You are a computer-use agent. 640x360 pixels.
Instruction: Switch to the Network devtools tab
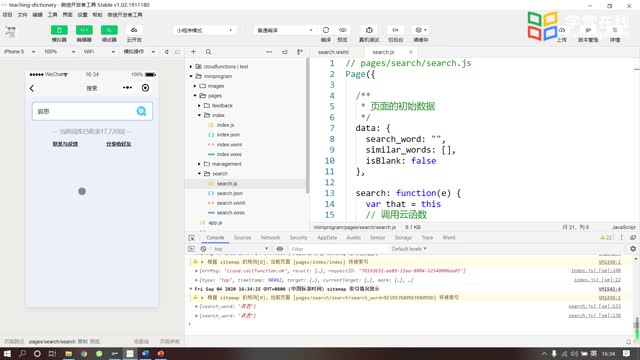click(270, 238)
